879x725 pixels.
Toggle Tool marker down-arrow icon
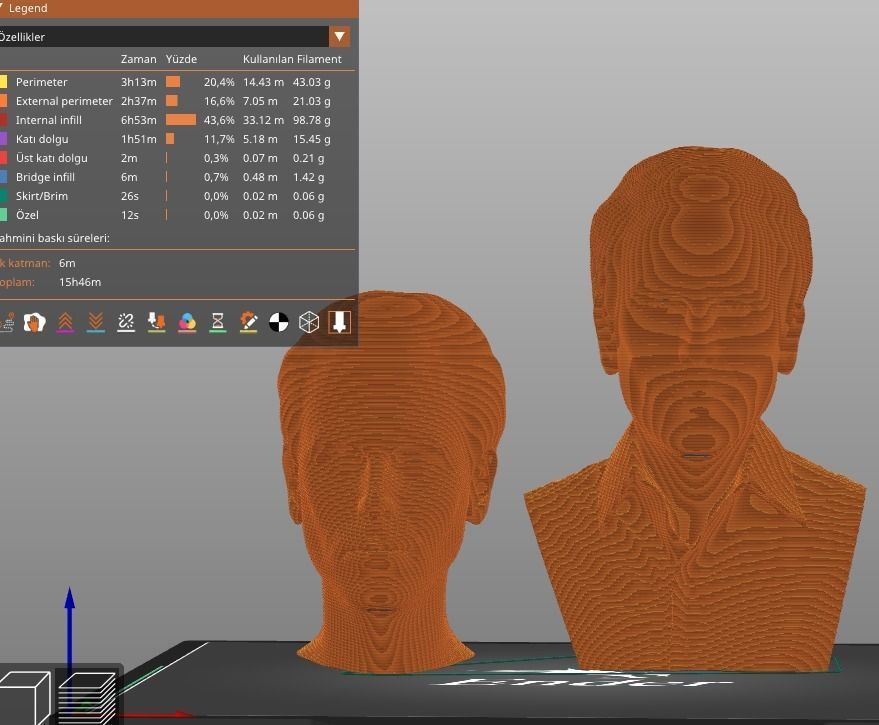coord(340,322)
